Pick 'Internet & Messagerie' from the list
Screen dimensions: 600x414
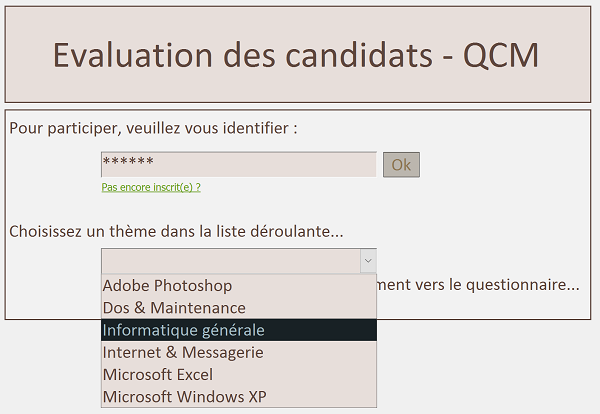click(183, 352)
